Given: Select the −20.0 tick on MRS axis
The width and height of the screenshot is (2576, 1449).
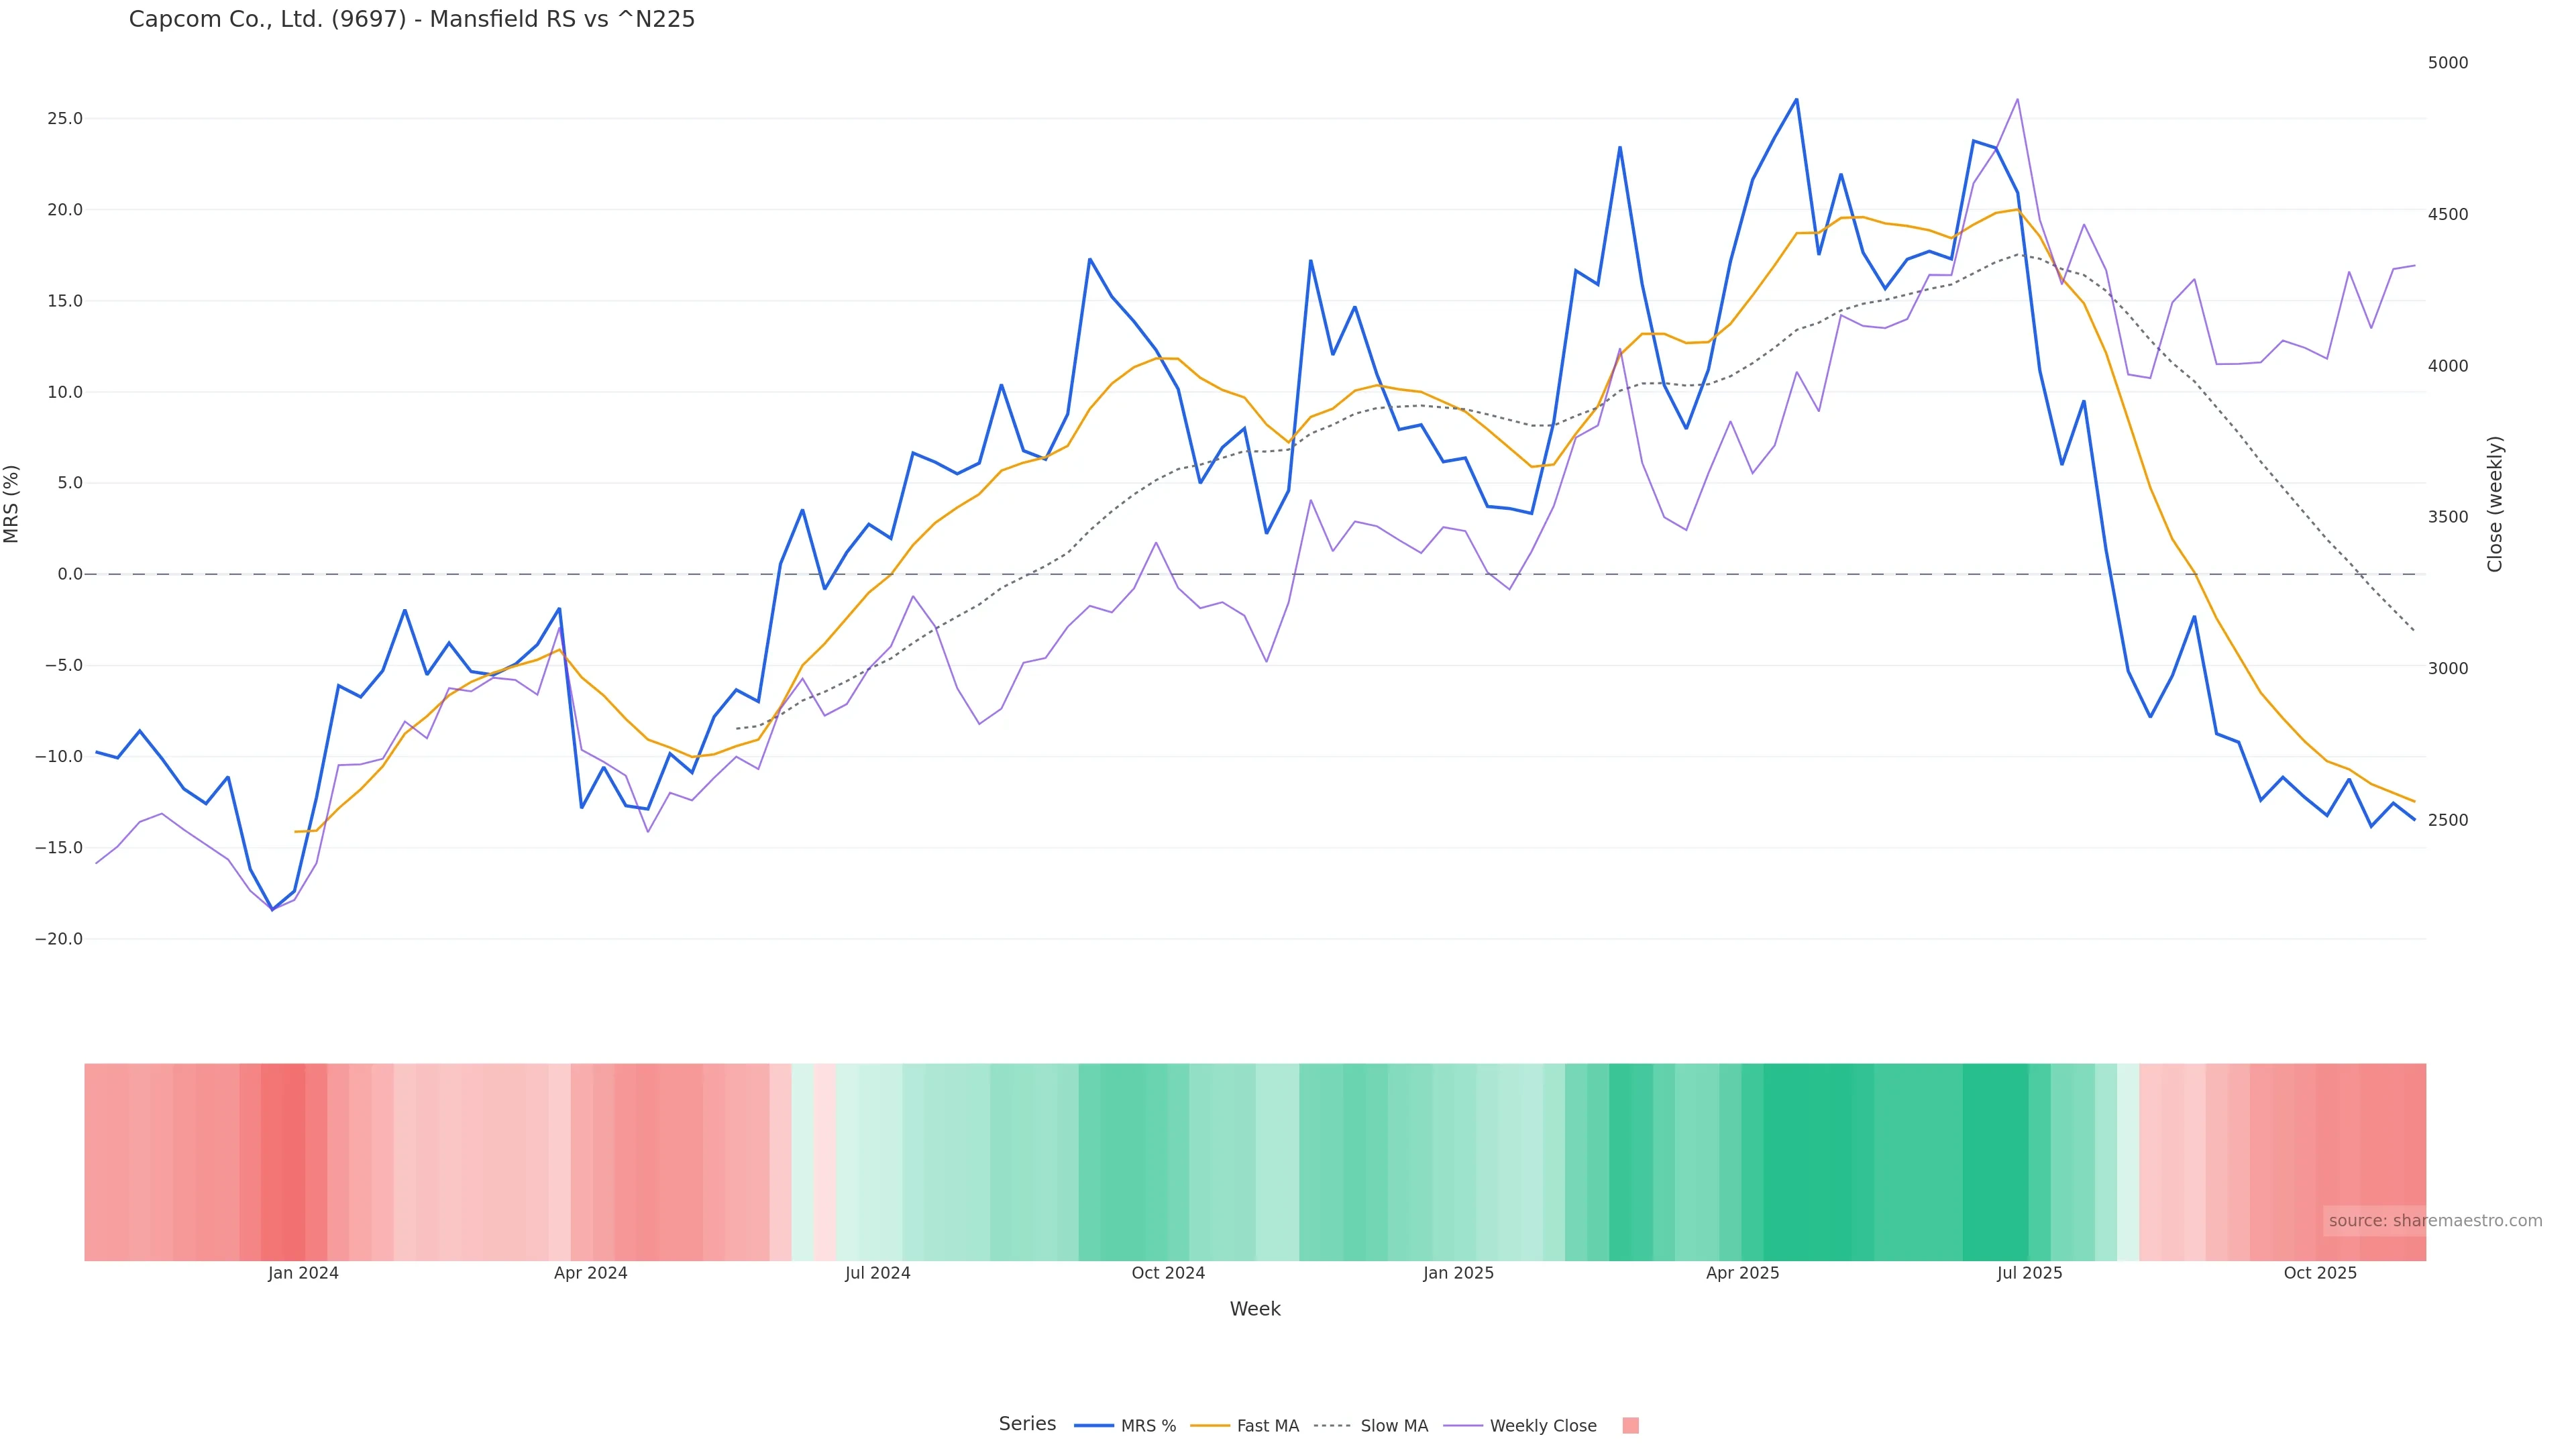Looking at the screenshot, I should 59,939.
